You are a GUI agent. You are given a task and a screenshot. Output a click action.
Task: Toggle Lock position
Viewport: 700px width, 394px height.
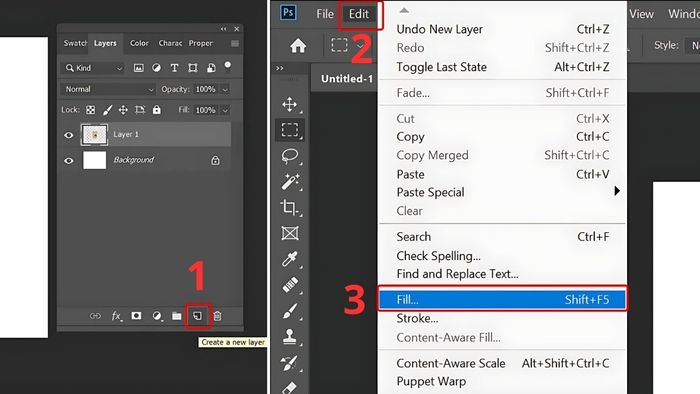[x=123, y=110]
